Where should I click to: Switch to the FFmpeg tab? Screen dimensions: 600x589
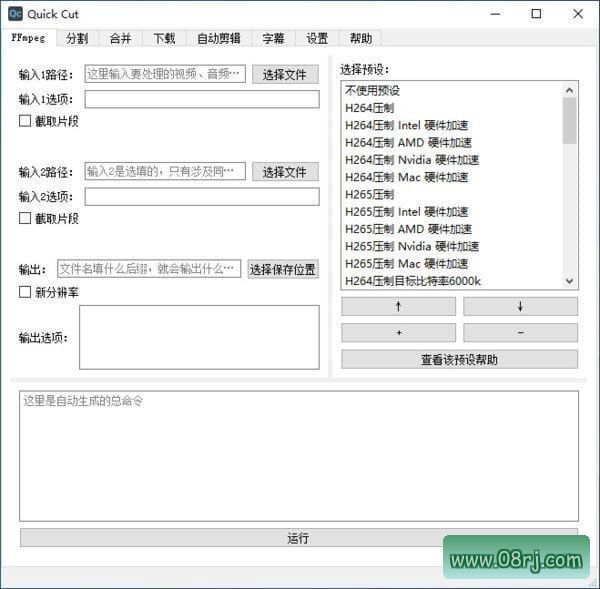coord(29,38)
